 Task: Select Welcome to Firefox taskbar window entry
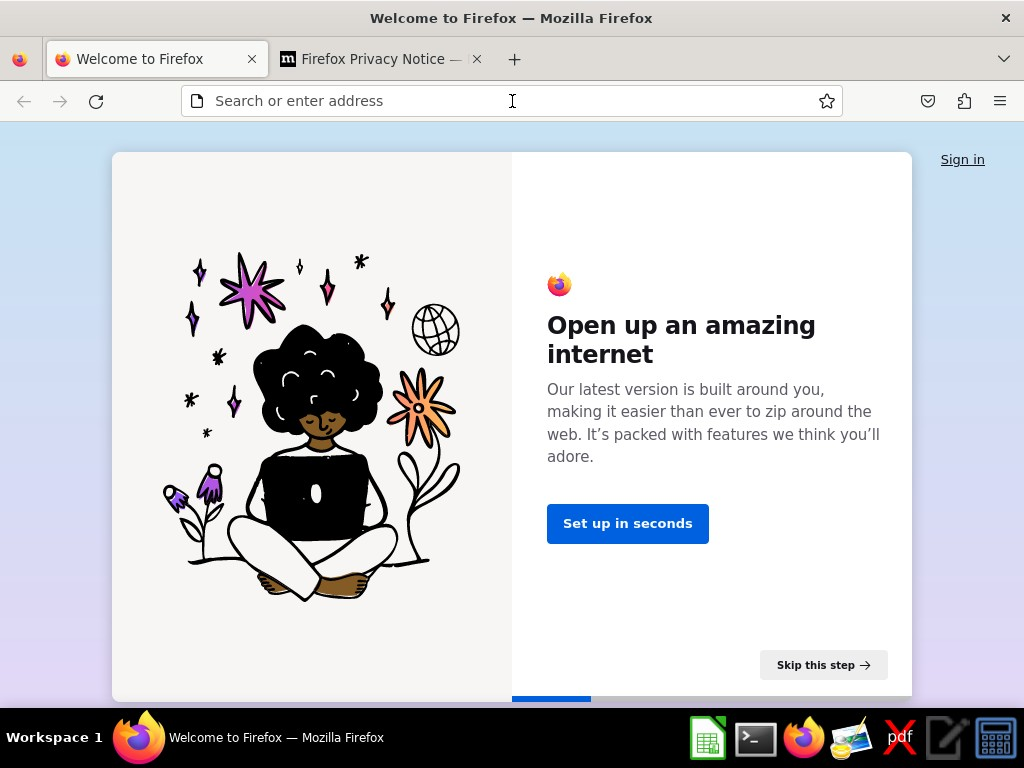[248, 738]
